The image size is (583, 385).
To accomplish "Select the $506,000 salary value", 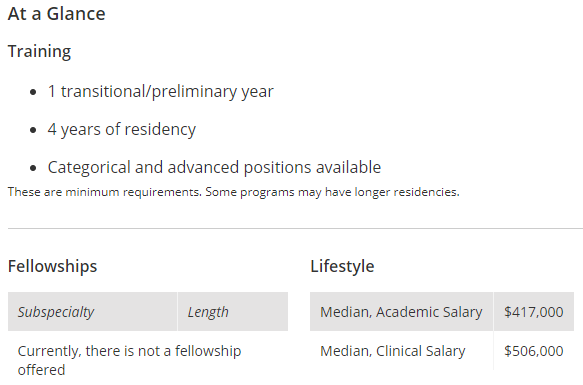I will pos(534,351).
